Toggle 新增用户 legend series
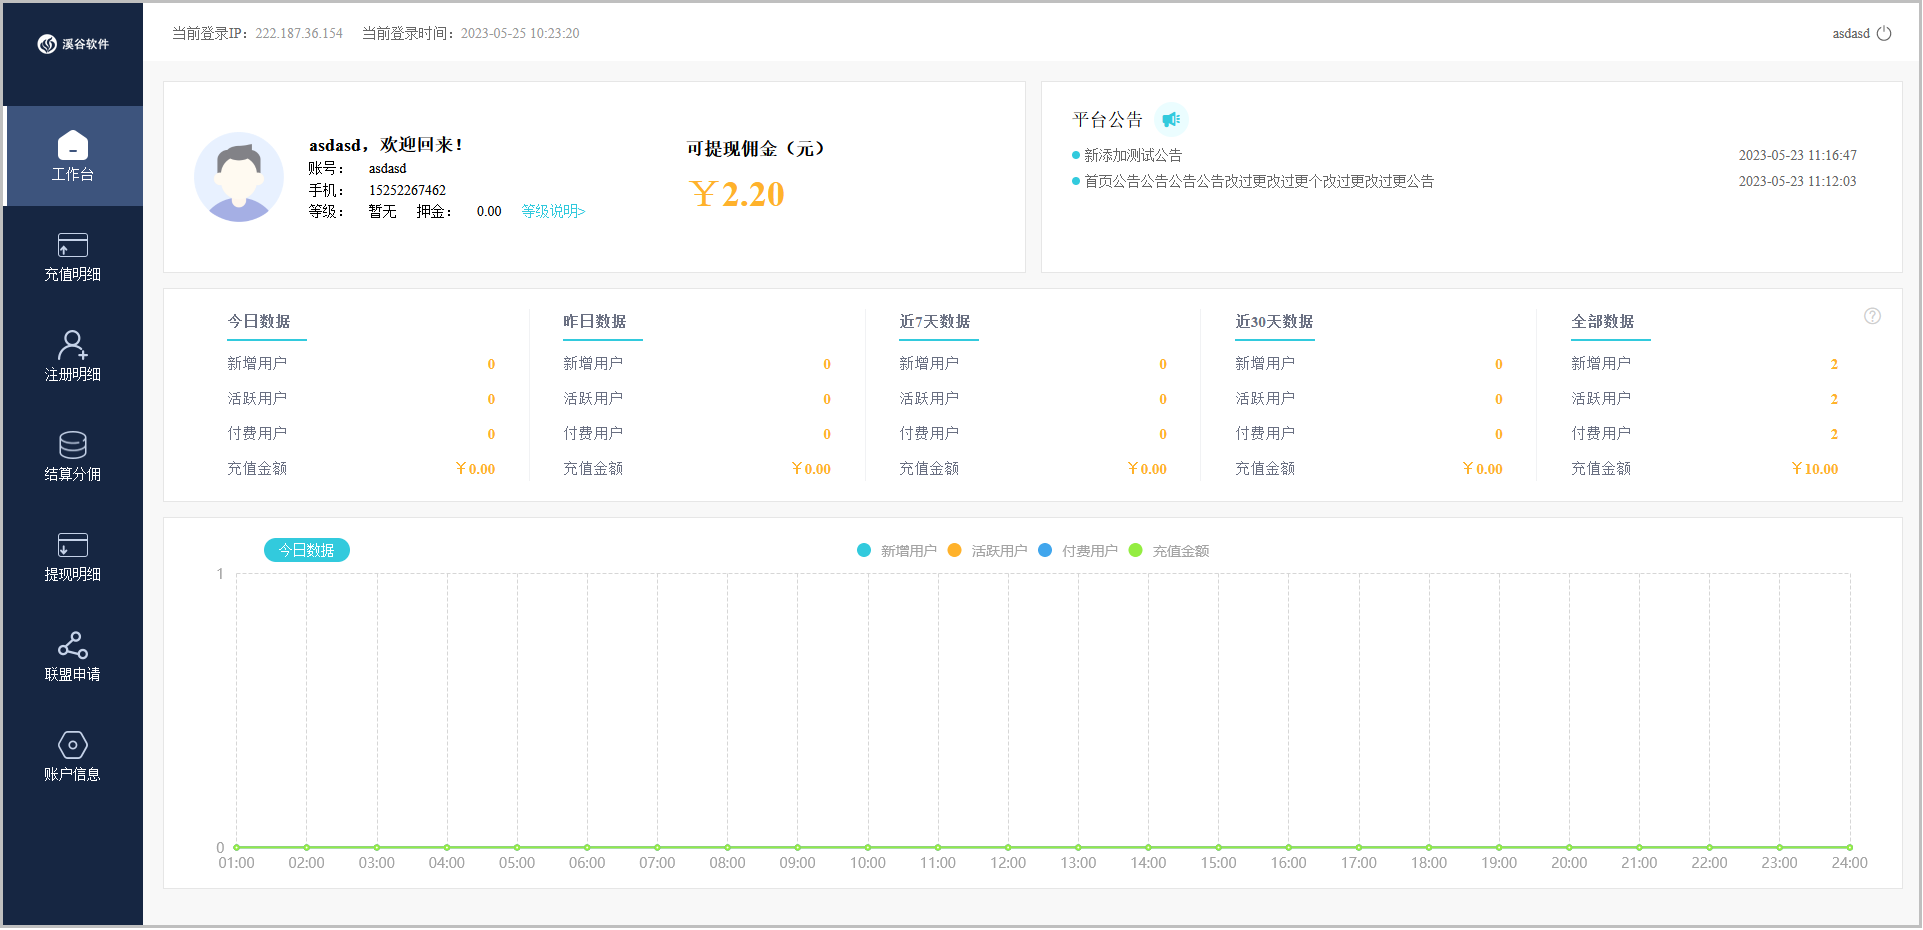1923x930 pixels. [897, 551]
